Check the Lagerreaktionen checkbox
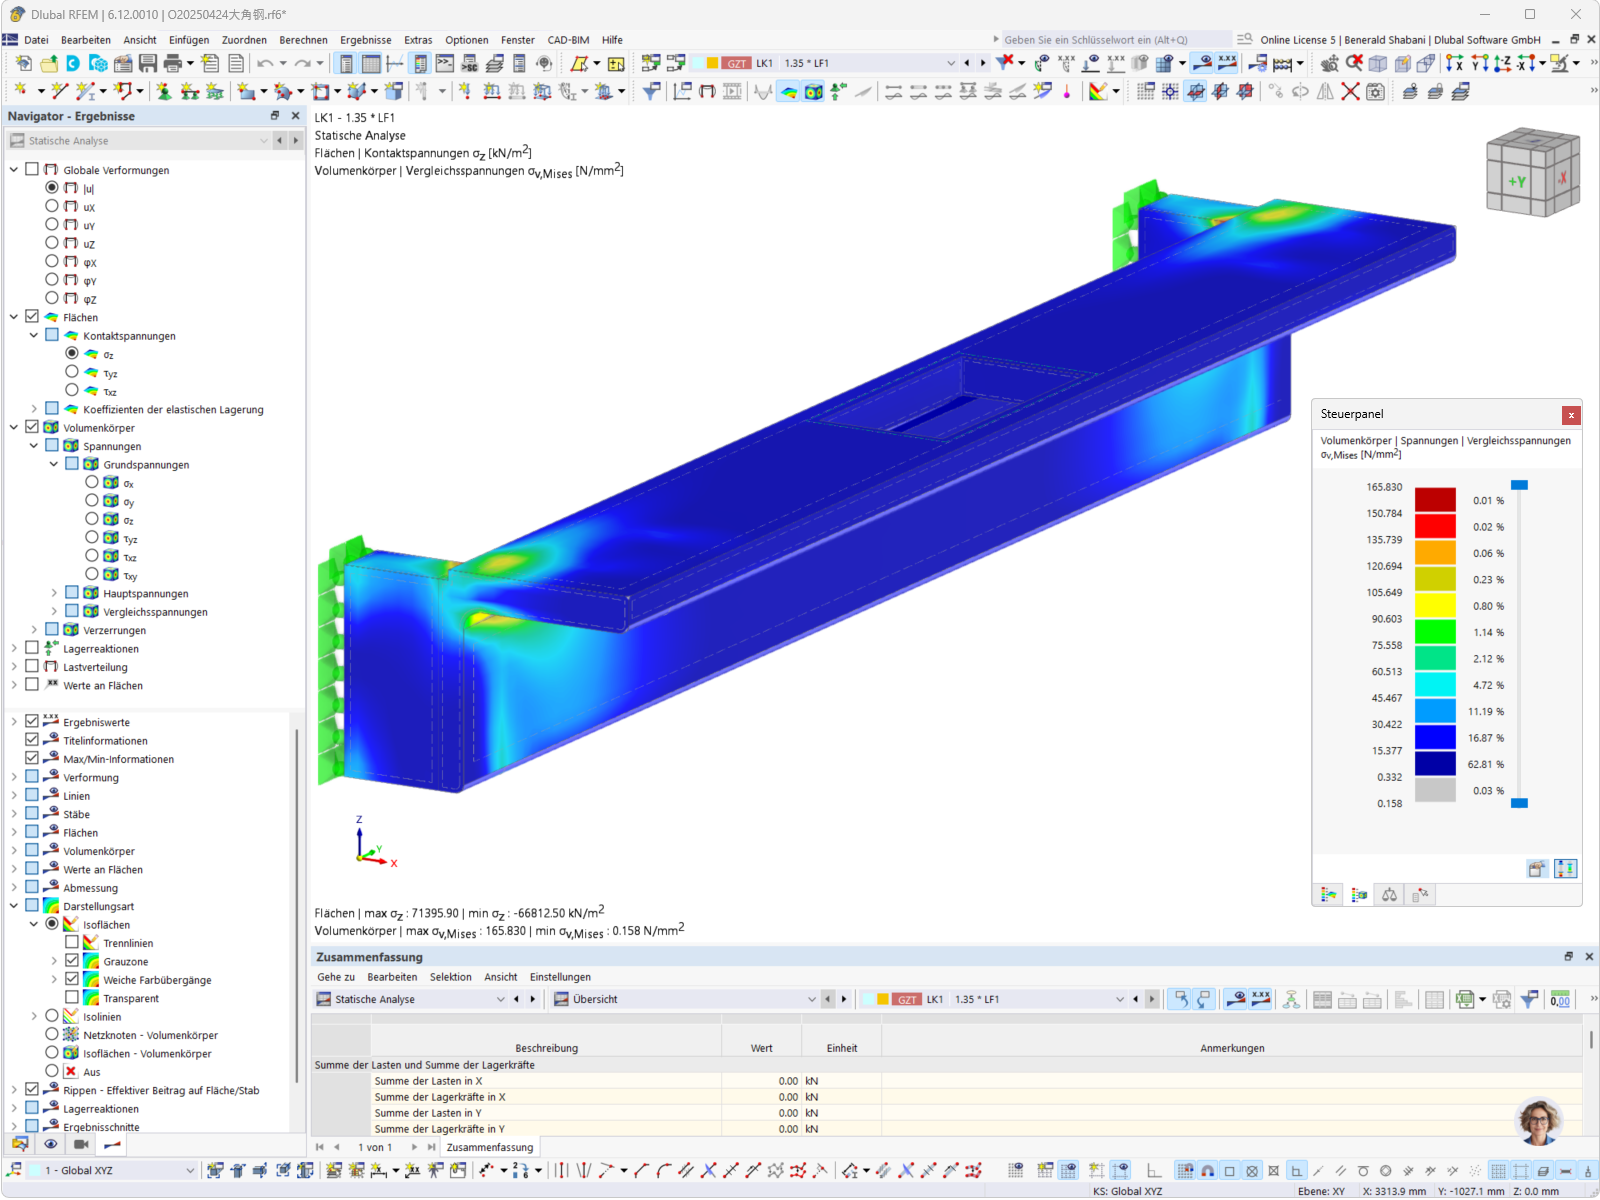1600x1200 pixels. click(32, 648)
